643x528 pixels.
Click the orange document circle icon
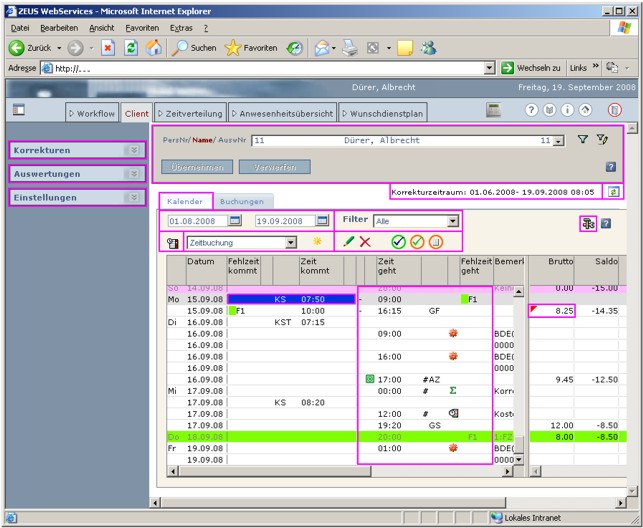pos(436,242)
